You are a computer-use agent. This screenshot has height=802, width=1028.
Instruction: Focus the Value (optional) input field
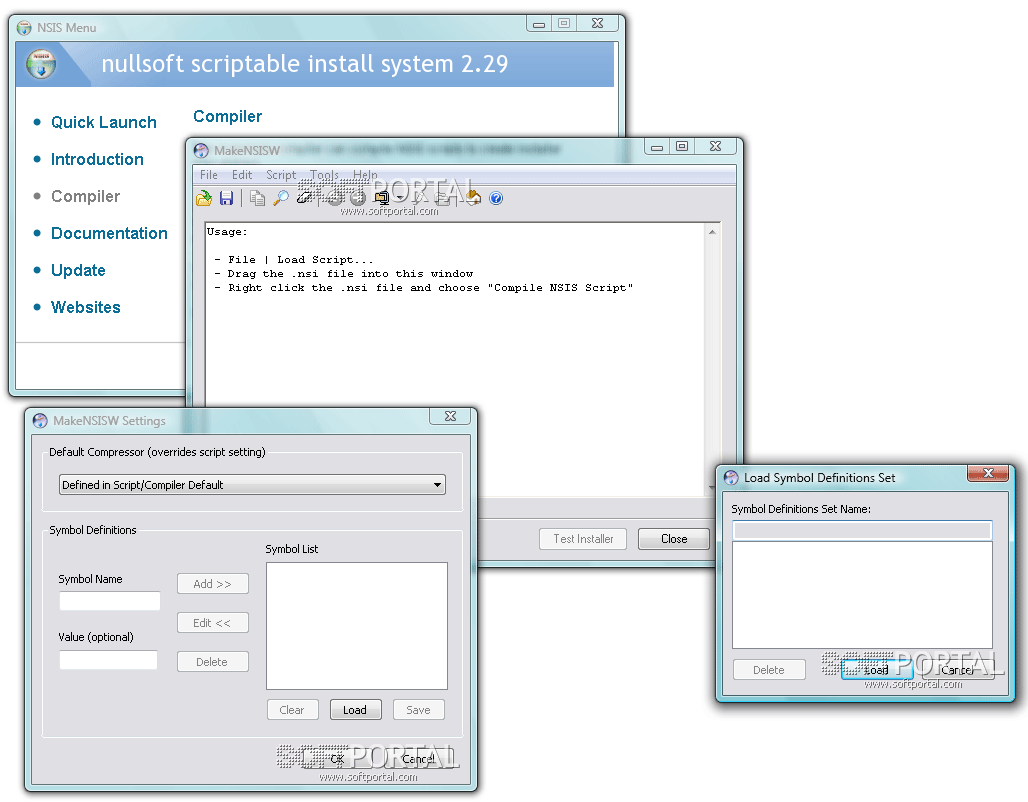point(108,660)
